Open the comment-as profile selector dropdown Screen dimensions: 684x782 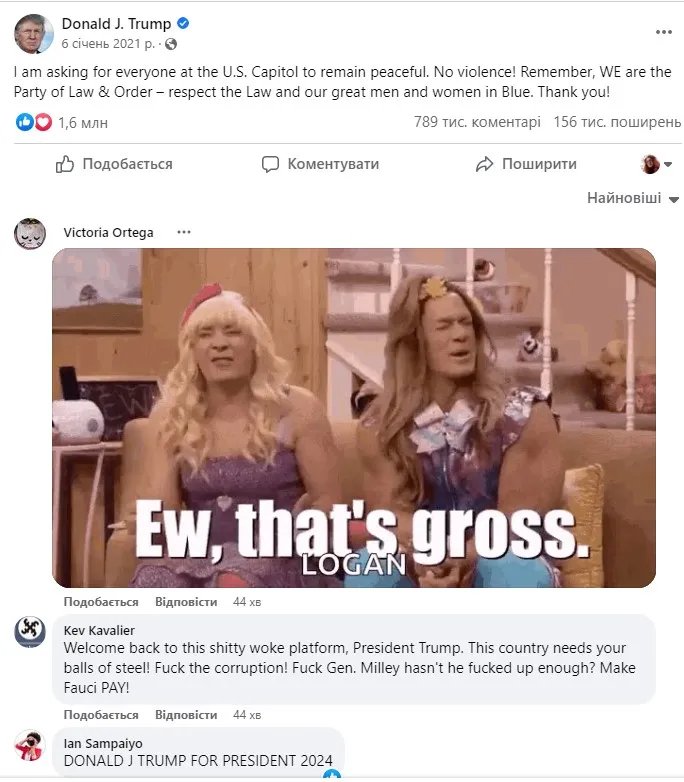[x=656, y=164]
